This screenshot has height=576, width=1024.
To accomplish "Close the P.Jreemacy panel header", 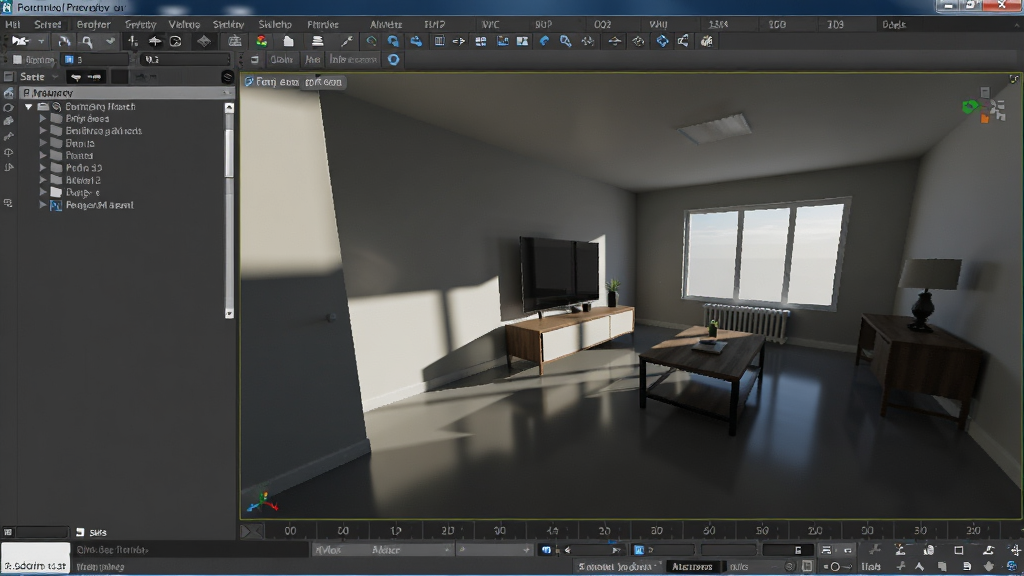I will 227,93.
